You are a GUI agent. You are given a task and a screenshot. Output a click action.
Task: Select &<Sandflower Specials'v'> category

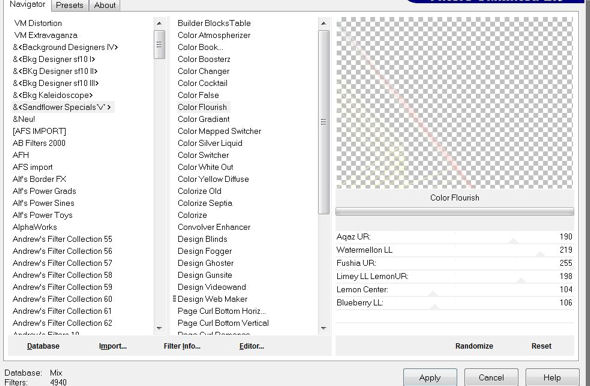pos(62,107)
